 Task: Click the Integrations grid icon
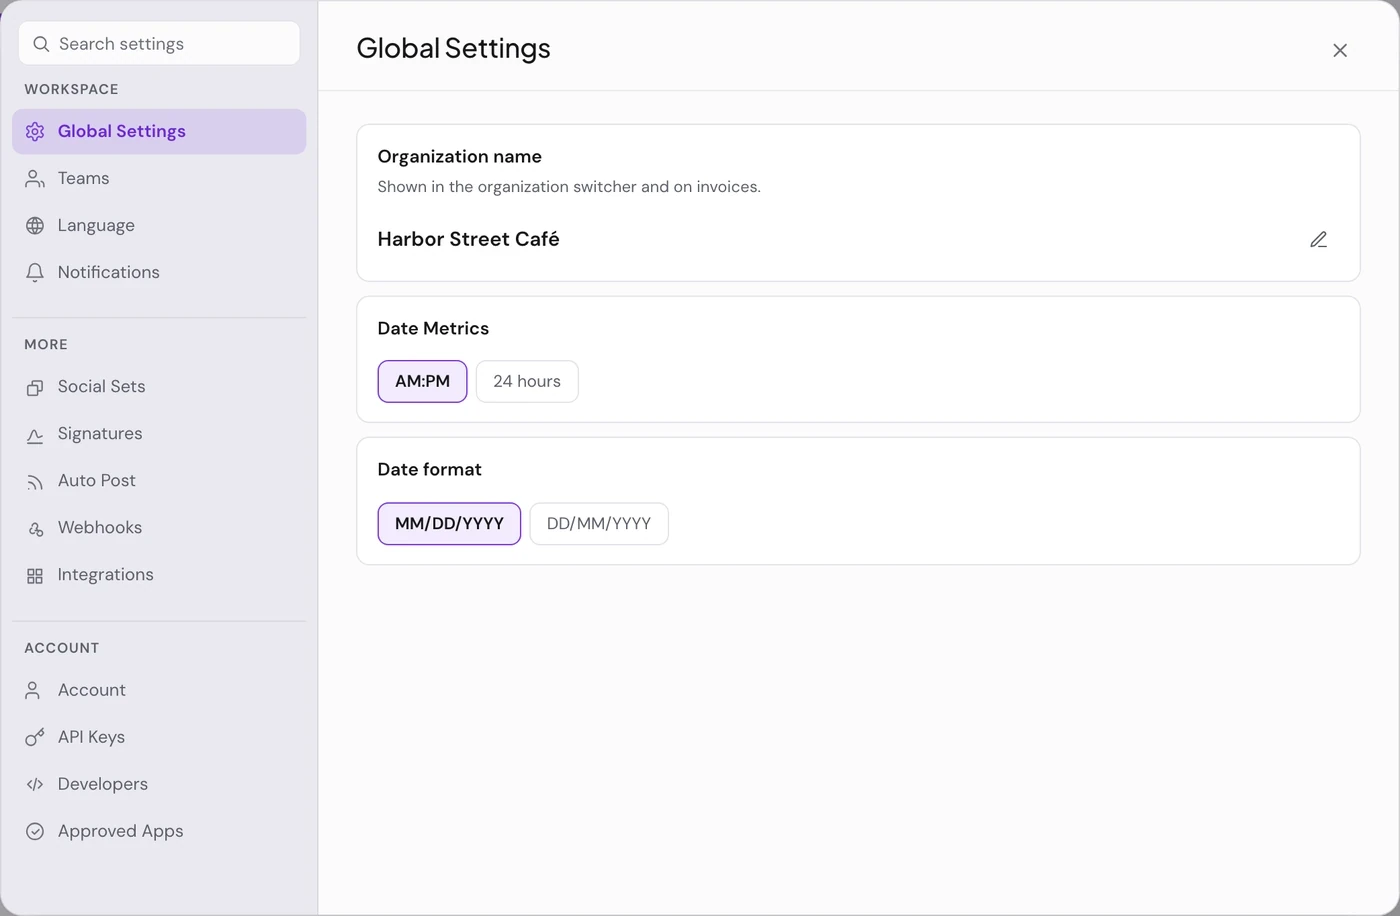pos(35,575)
